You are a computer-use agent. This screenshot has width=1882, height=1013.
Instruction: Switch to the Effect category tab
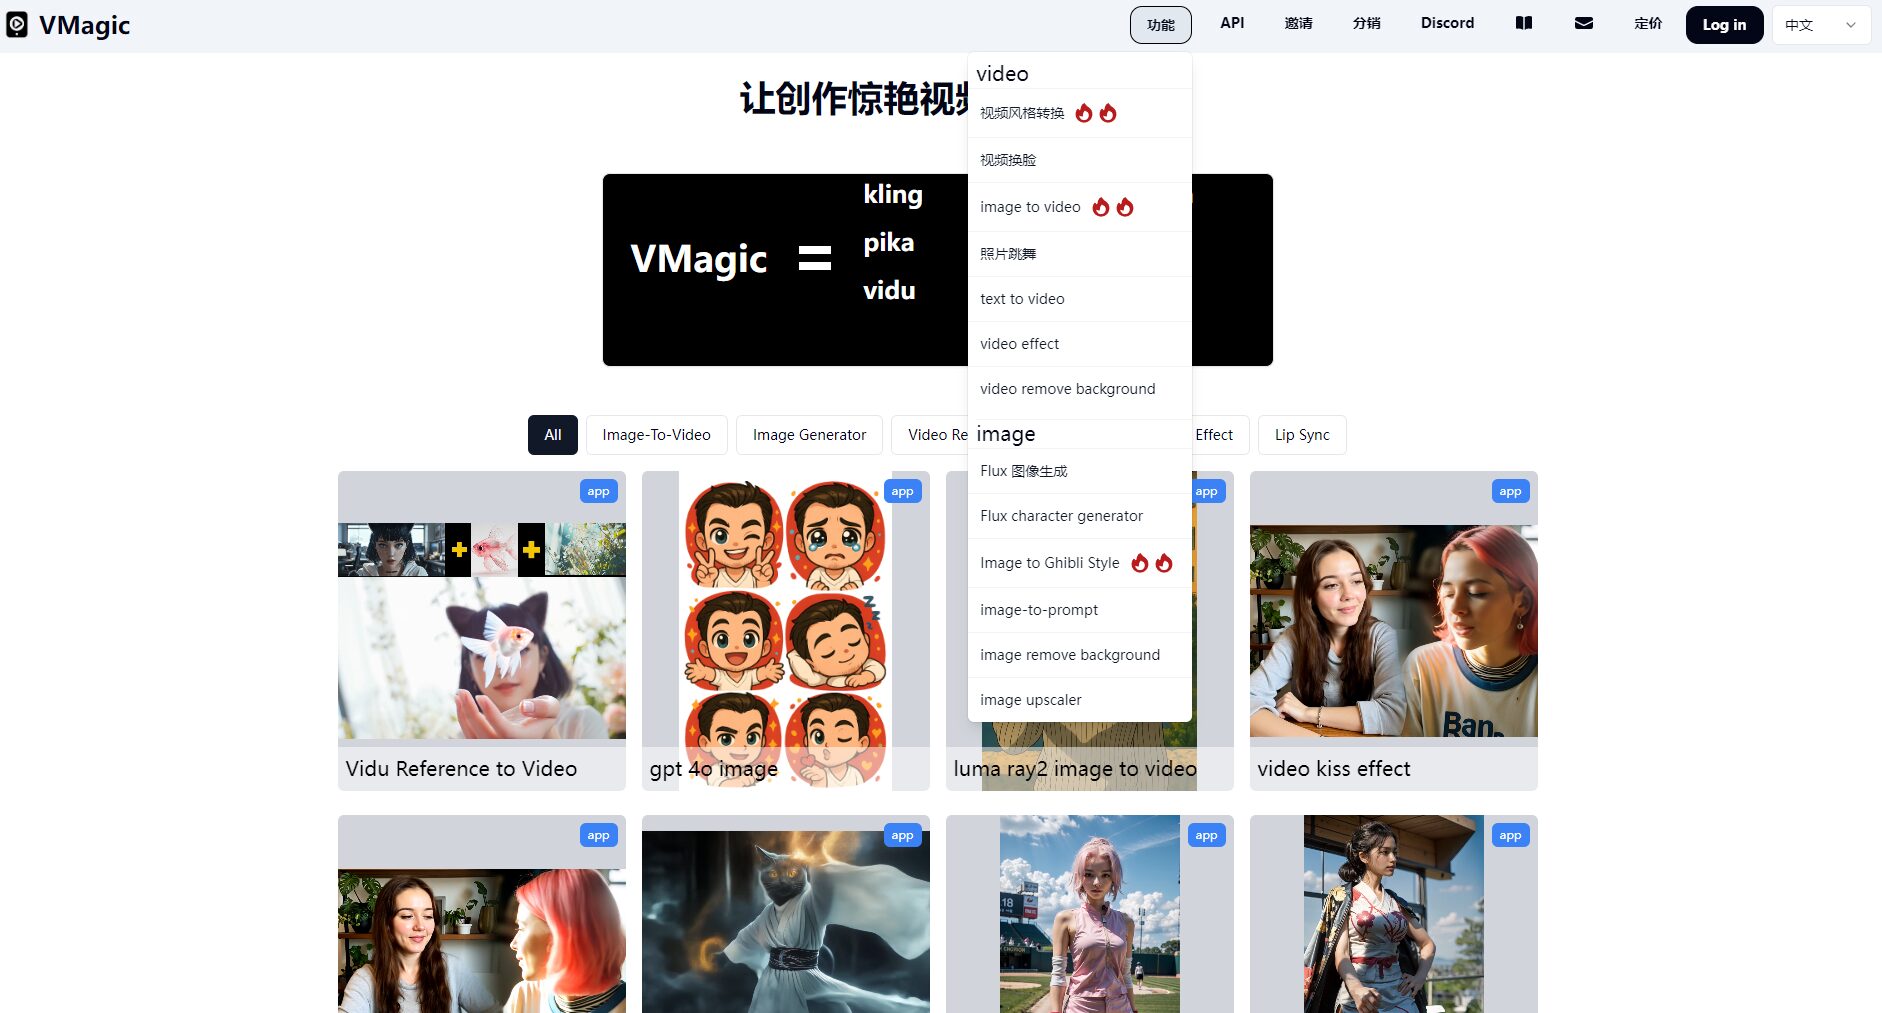pos(1219,435)
